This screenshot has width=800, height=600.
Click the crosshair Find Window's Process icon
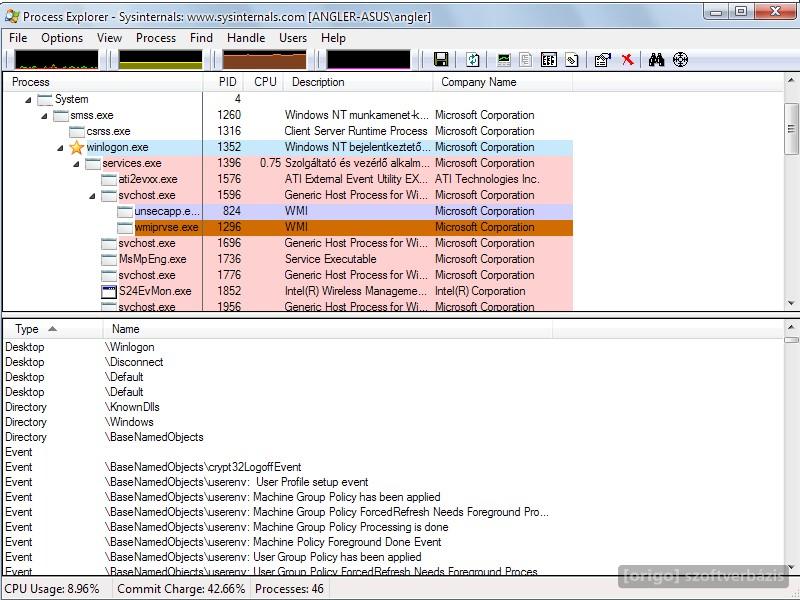tap(681, 60)
